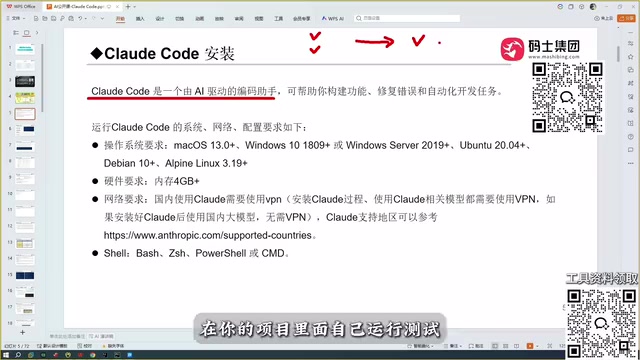Image resolution: width=640 pixels, height=360 pixels.
Task: Click the save icon in quick toolbar
Action: (x=53, y=18)
